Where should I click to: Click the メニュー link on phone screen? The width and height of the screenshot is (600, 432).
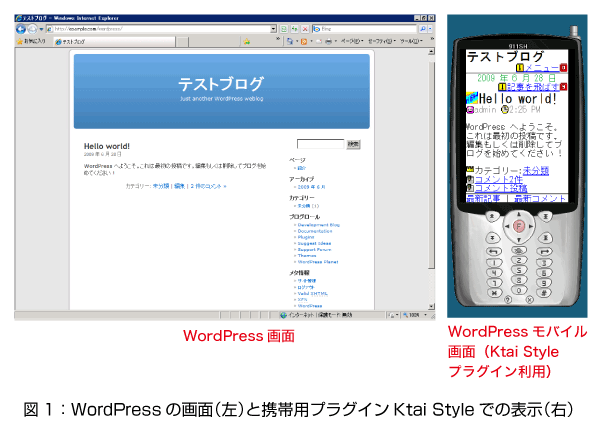coord(542,68)
